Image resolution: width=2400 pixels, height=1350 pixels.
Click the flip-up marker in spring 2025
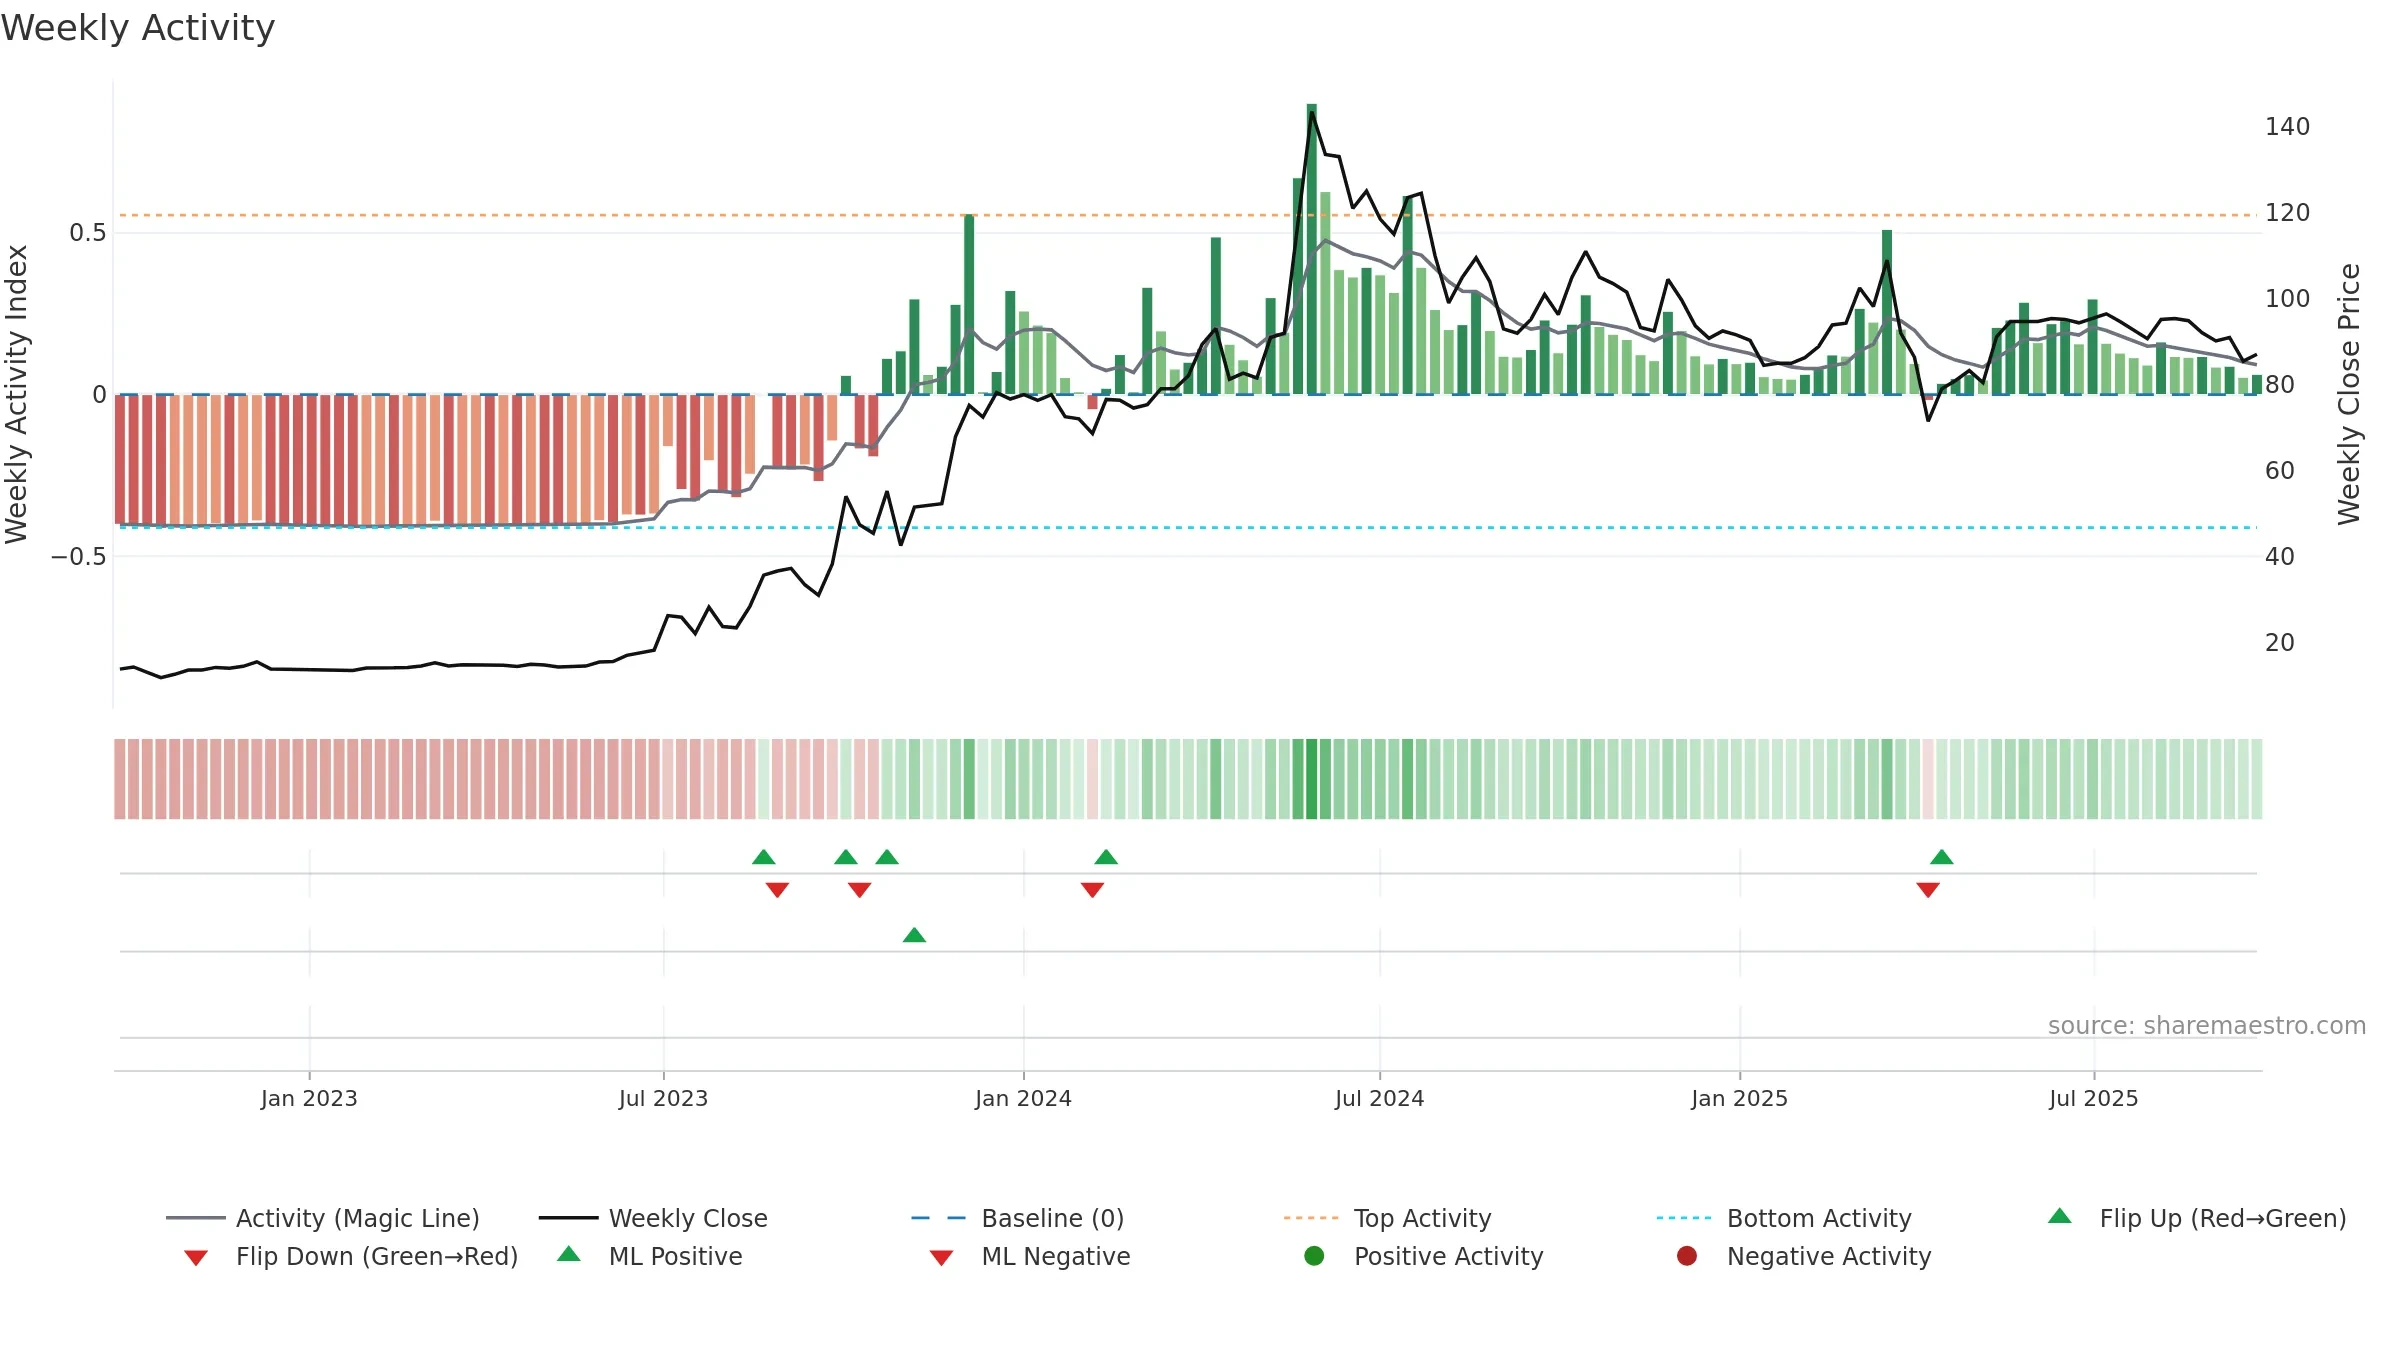point(1942,857)
